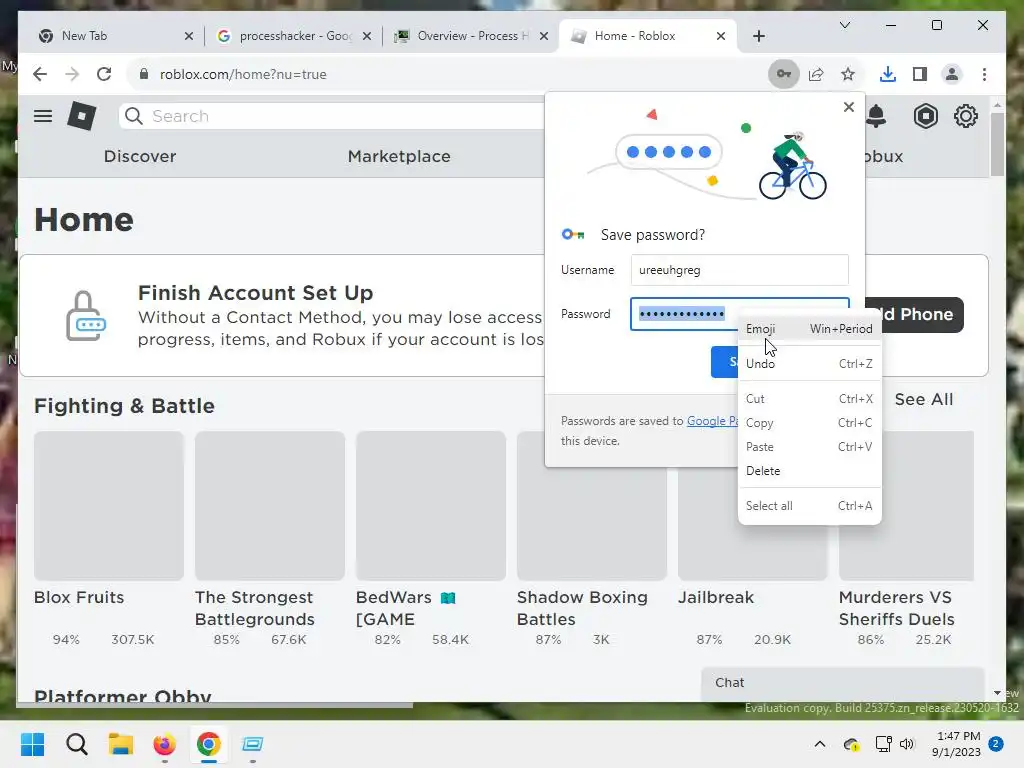Open a new Chrome tab
The width and height of the screenshot is (1024, 768).
[758, 36]
